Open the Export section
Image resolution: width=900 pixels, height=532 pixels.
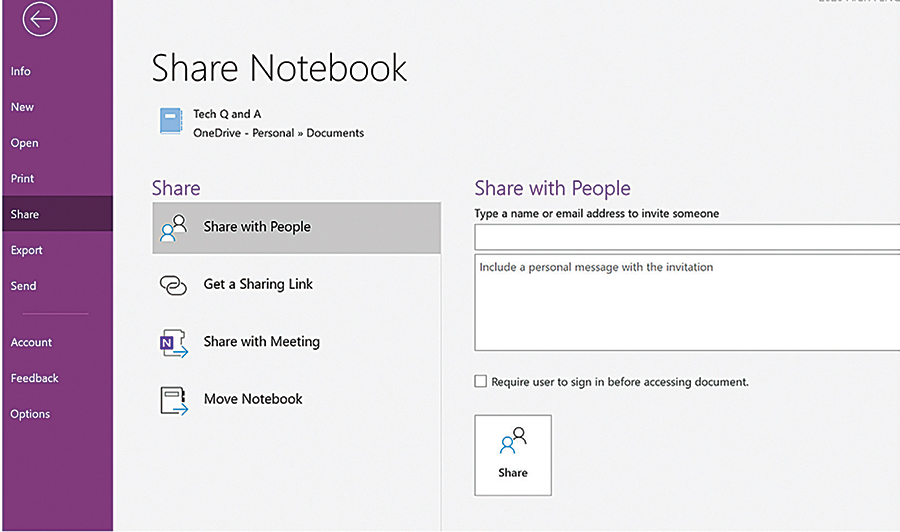coord(27,250)
